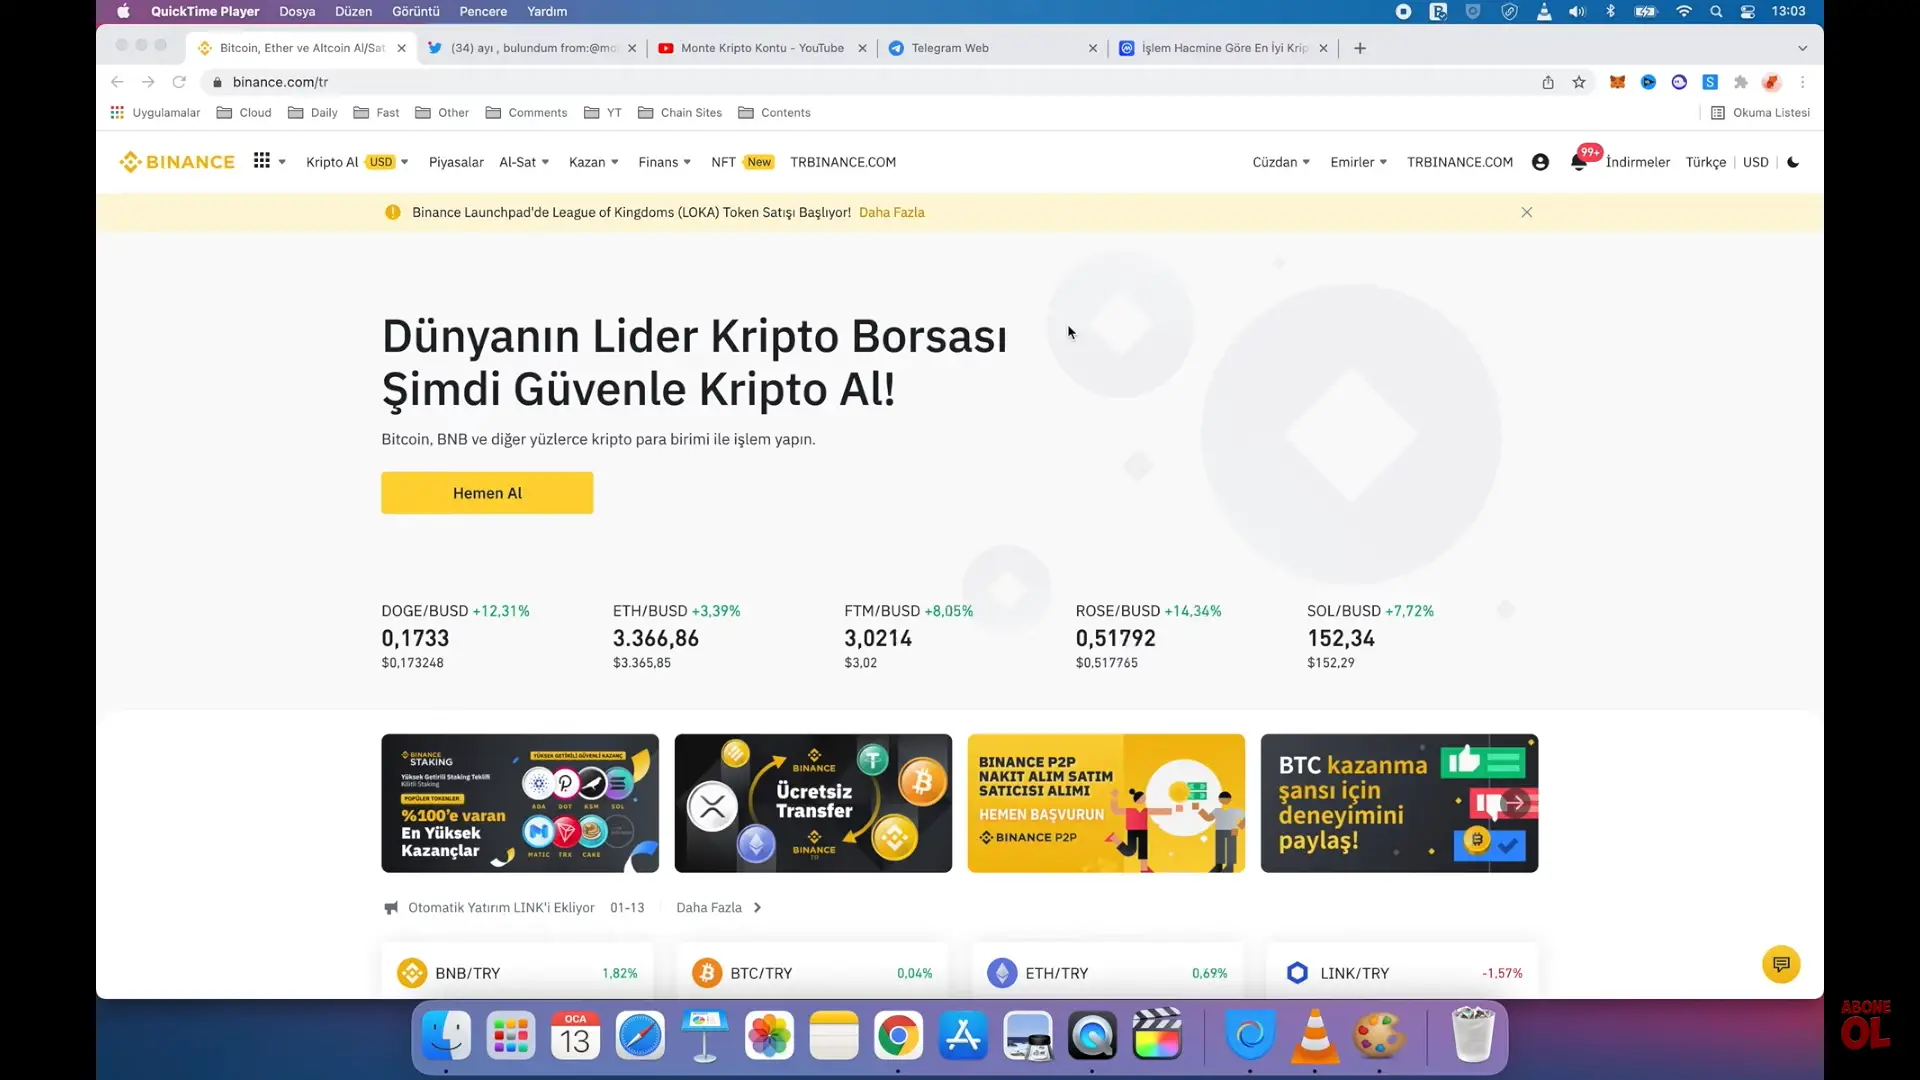Expand the Finans dropdown menu
Viewport: 1920px width, 1080px height.
665,162
